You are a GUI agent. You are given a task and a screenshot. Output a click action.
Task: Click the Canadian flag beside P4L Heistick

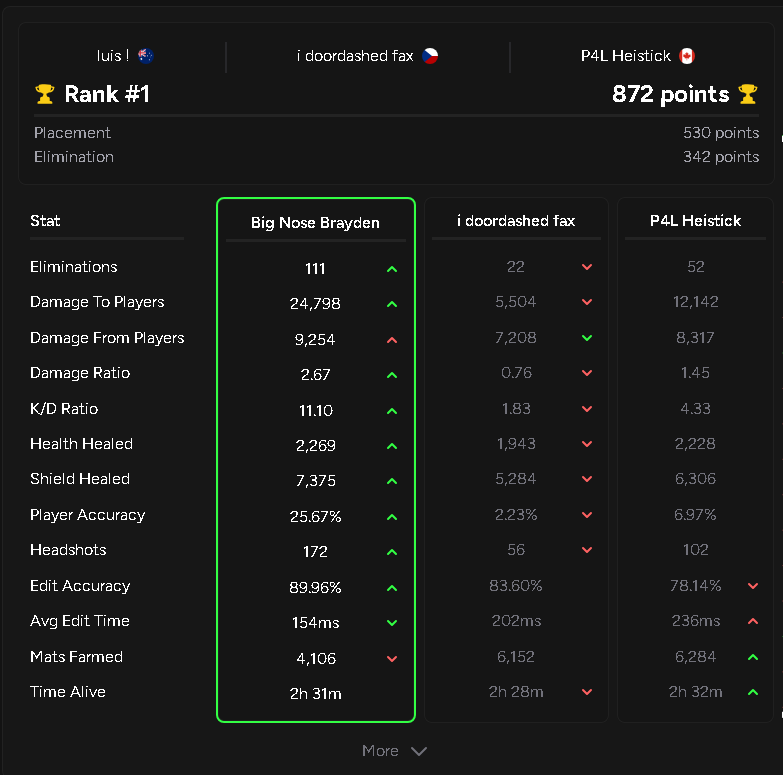[x=687, y=55]
